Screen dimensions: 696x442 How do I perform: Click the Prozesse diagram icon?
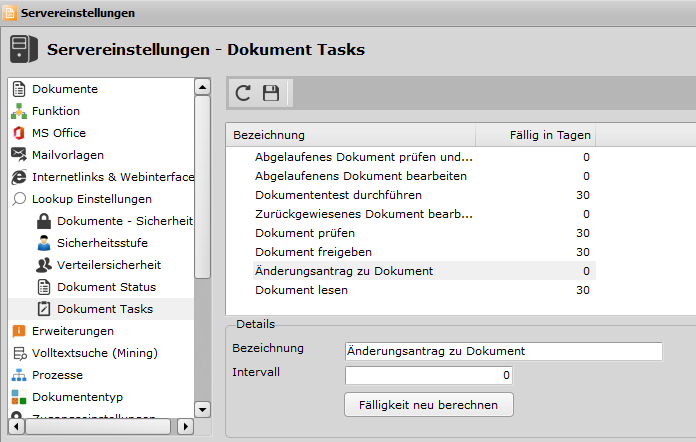point(19,375)
